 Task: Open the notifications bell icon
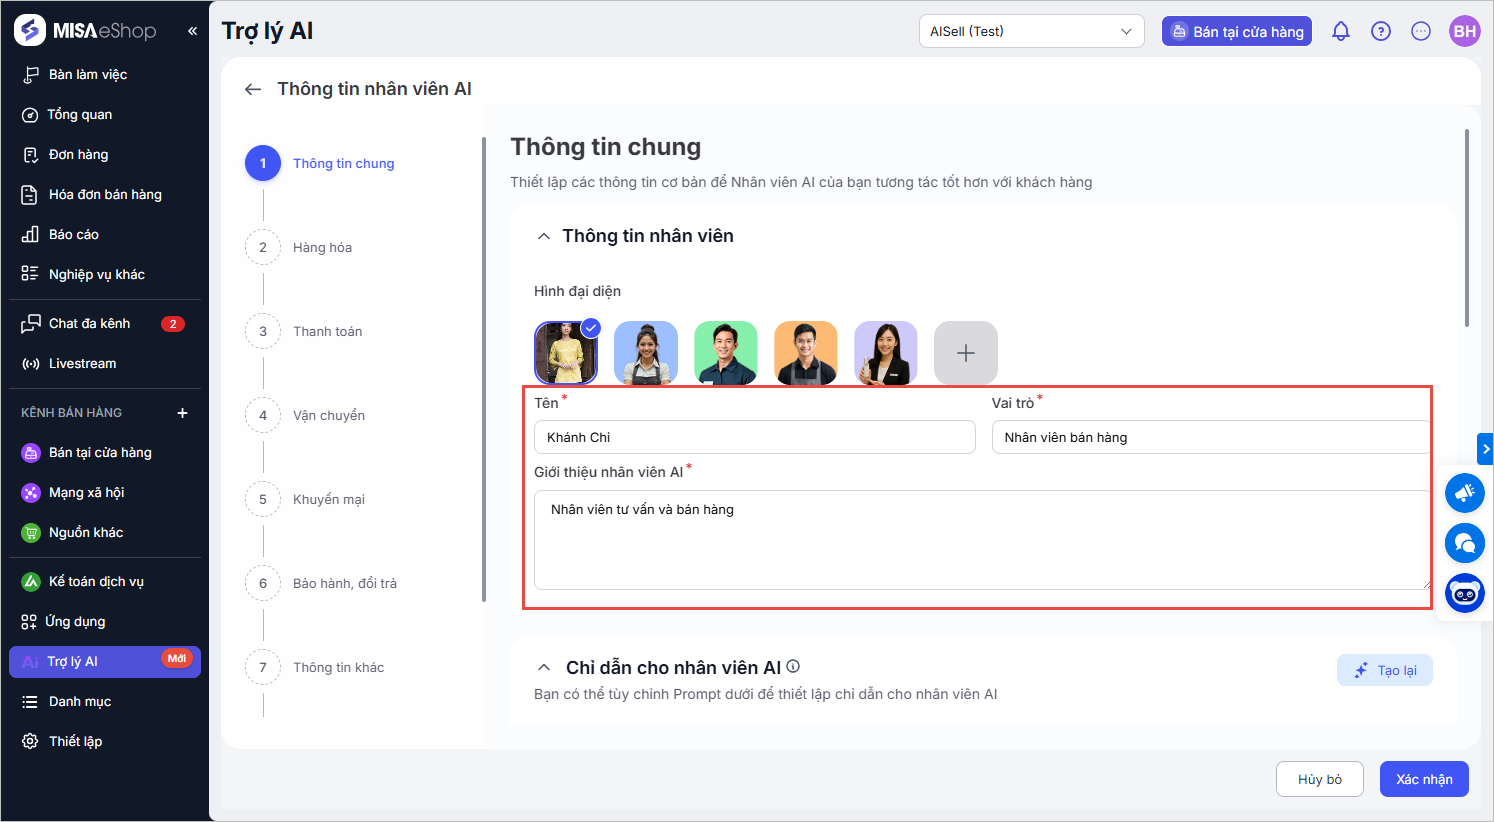point(1340,31)
